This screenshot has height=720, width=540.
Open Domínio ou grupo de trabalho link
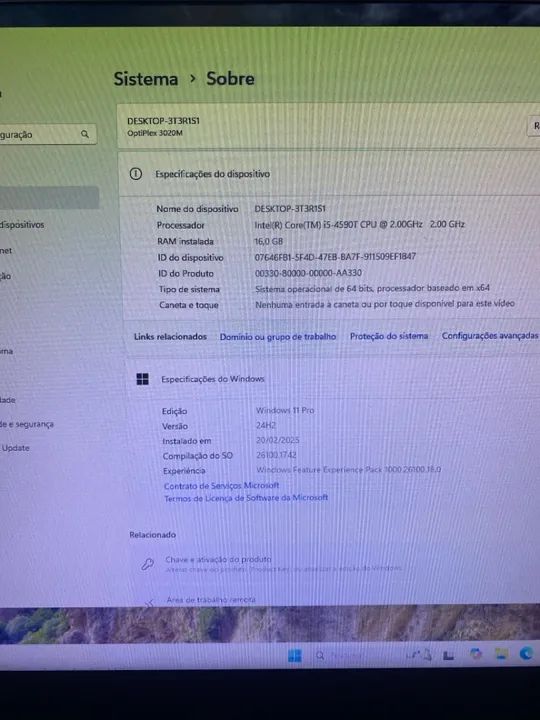click(278, 337)
